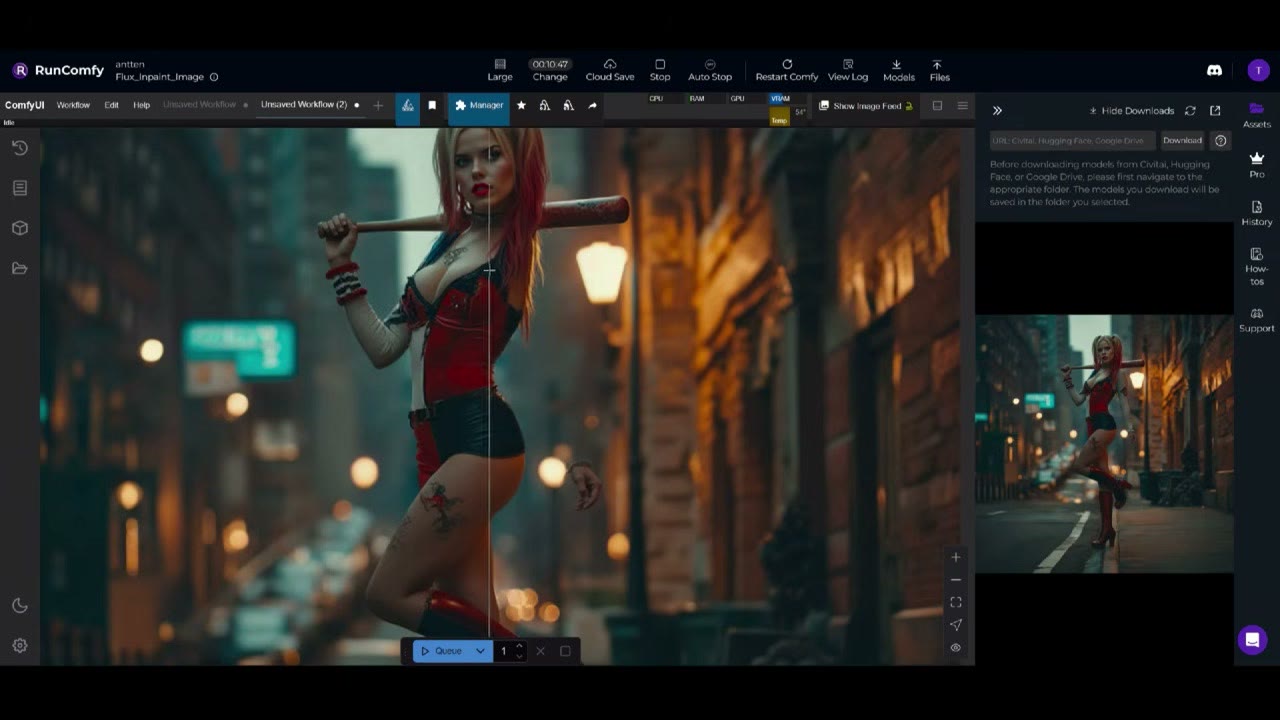Add a new workflow tab
The image size is (1280, 720).
tap(378, 105)
